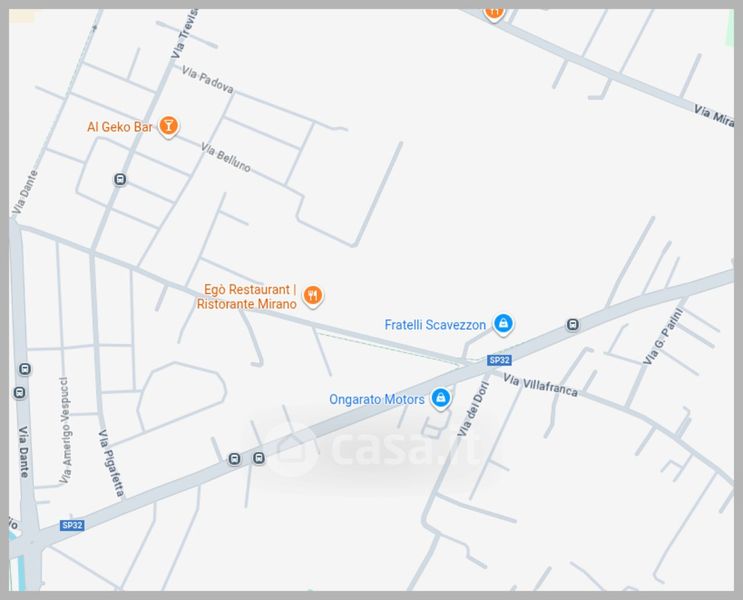
Task: Select the upper bus stop on Via Dante
Action: click(x=25, y=369)
